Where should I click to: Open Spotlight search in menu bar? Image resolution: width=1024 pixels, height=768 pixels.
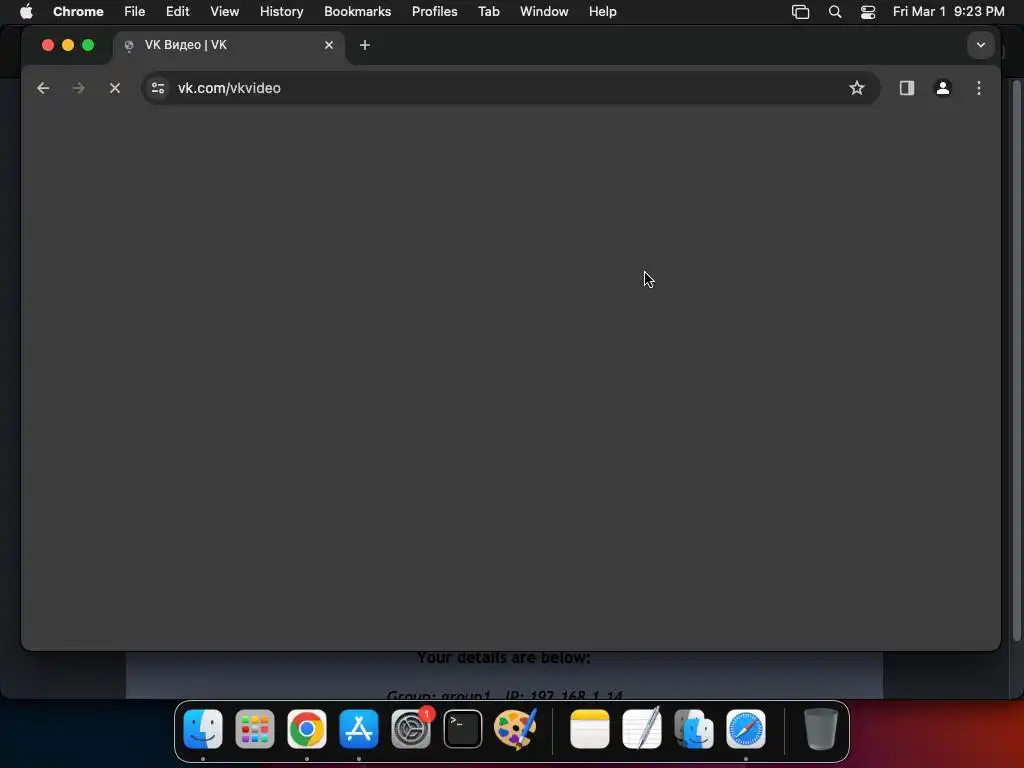pyautogui.click(x=835, y=12)
